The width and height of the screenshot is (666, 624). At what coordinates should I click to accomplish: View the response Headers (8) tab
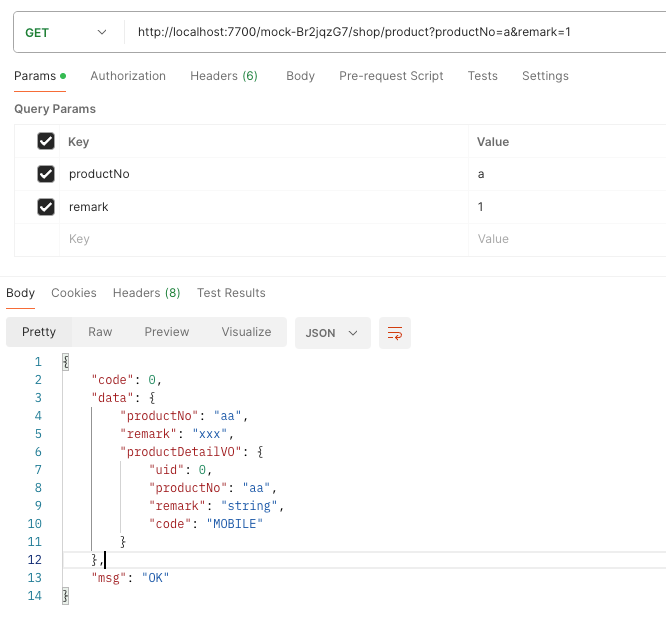click(146, 293)
